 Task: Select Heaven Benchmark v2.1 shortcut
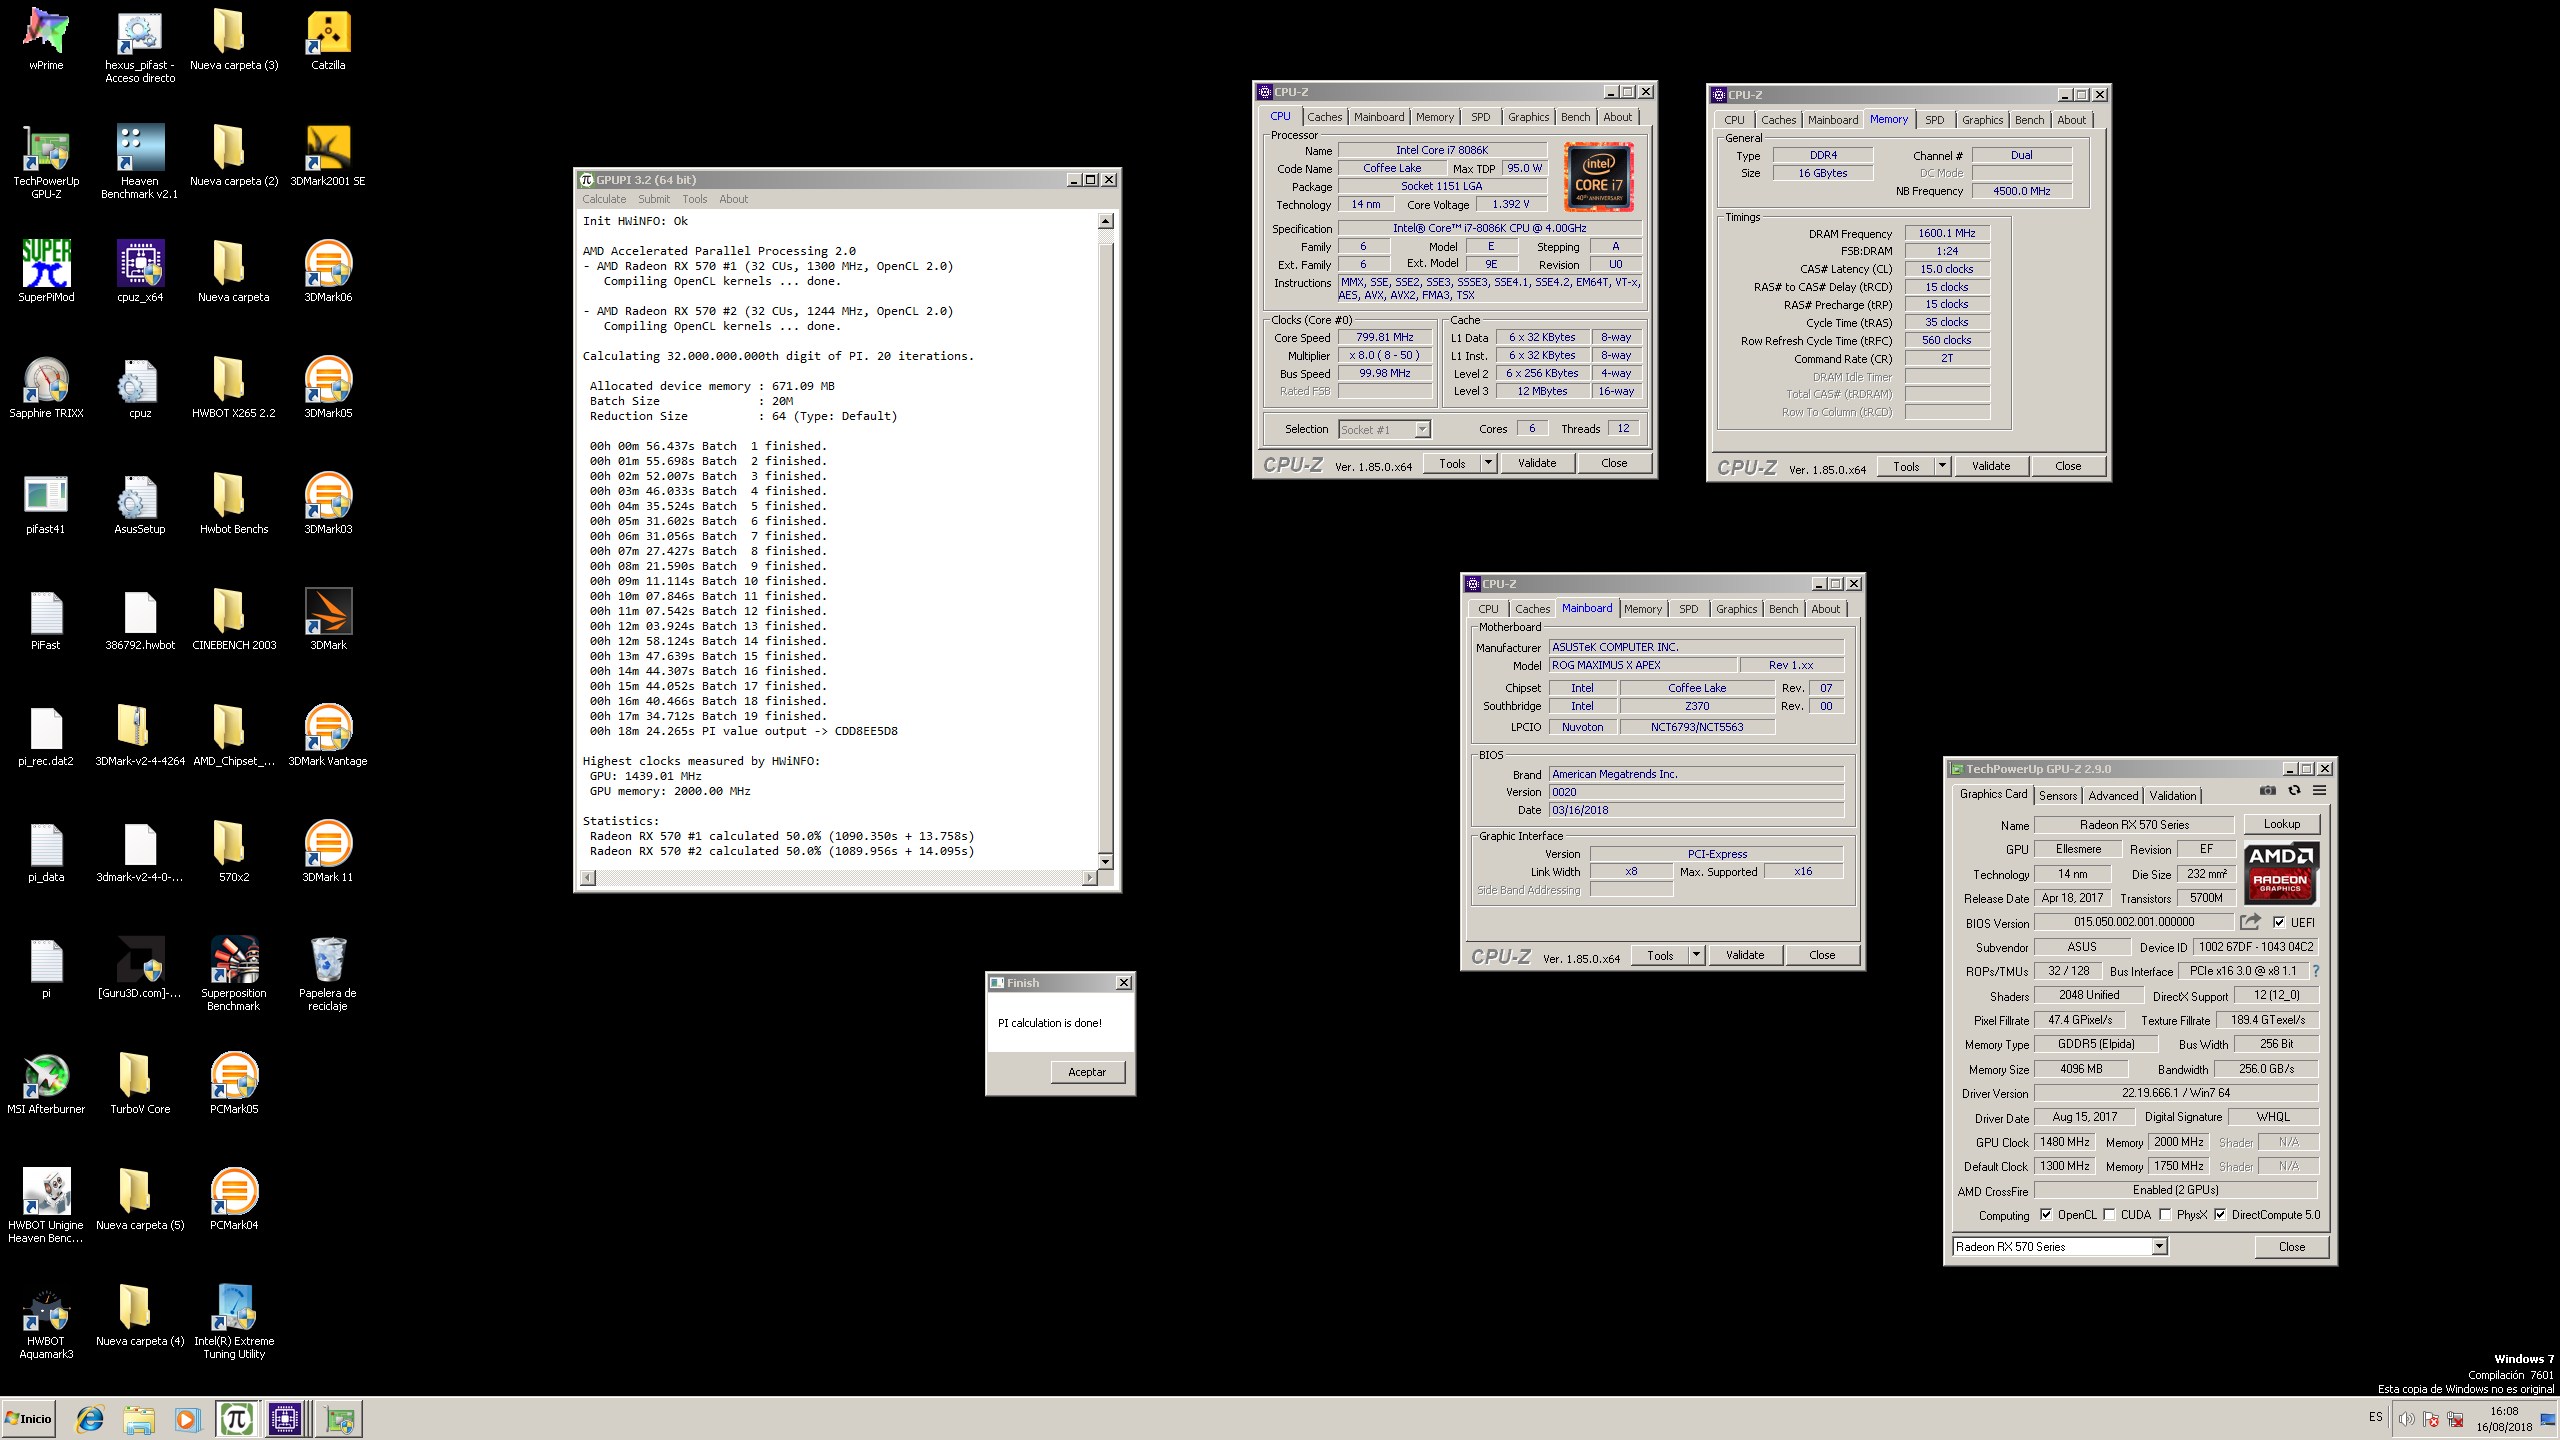[x=140, y=162]
